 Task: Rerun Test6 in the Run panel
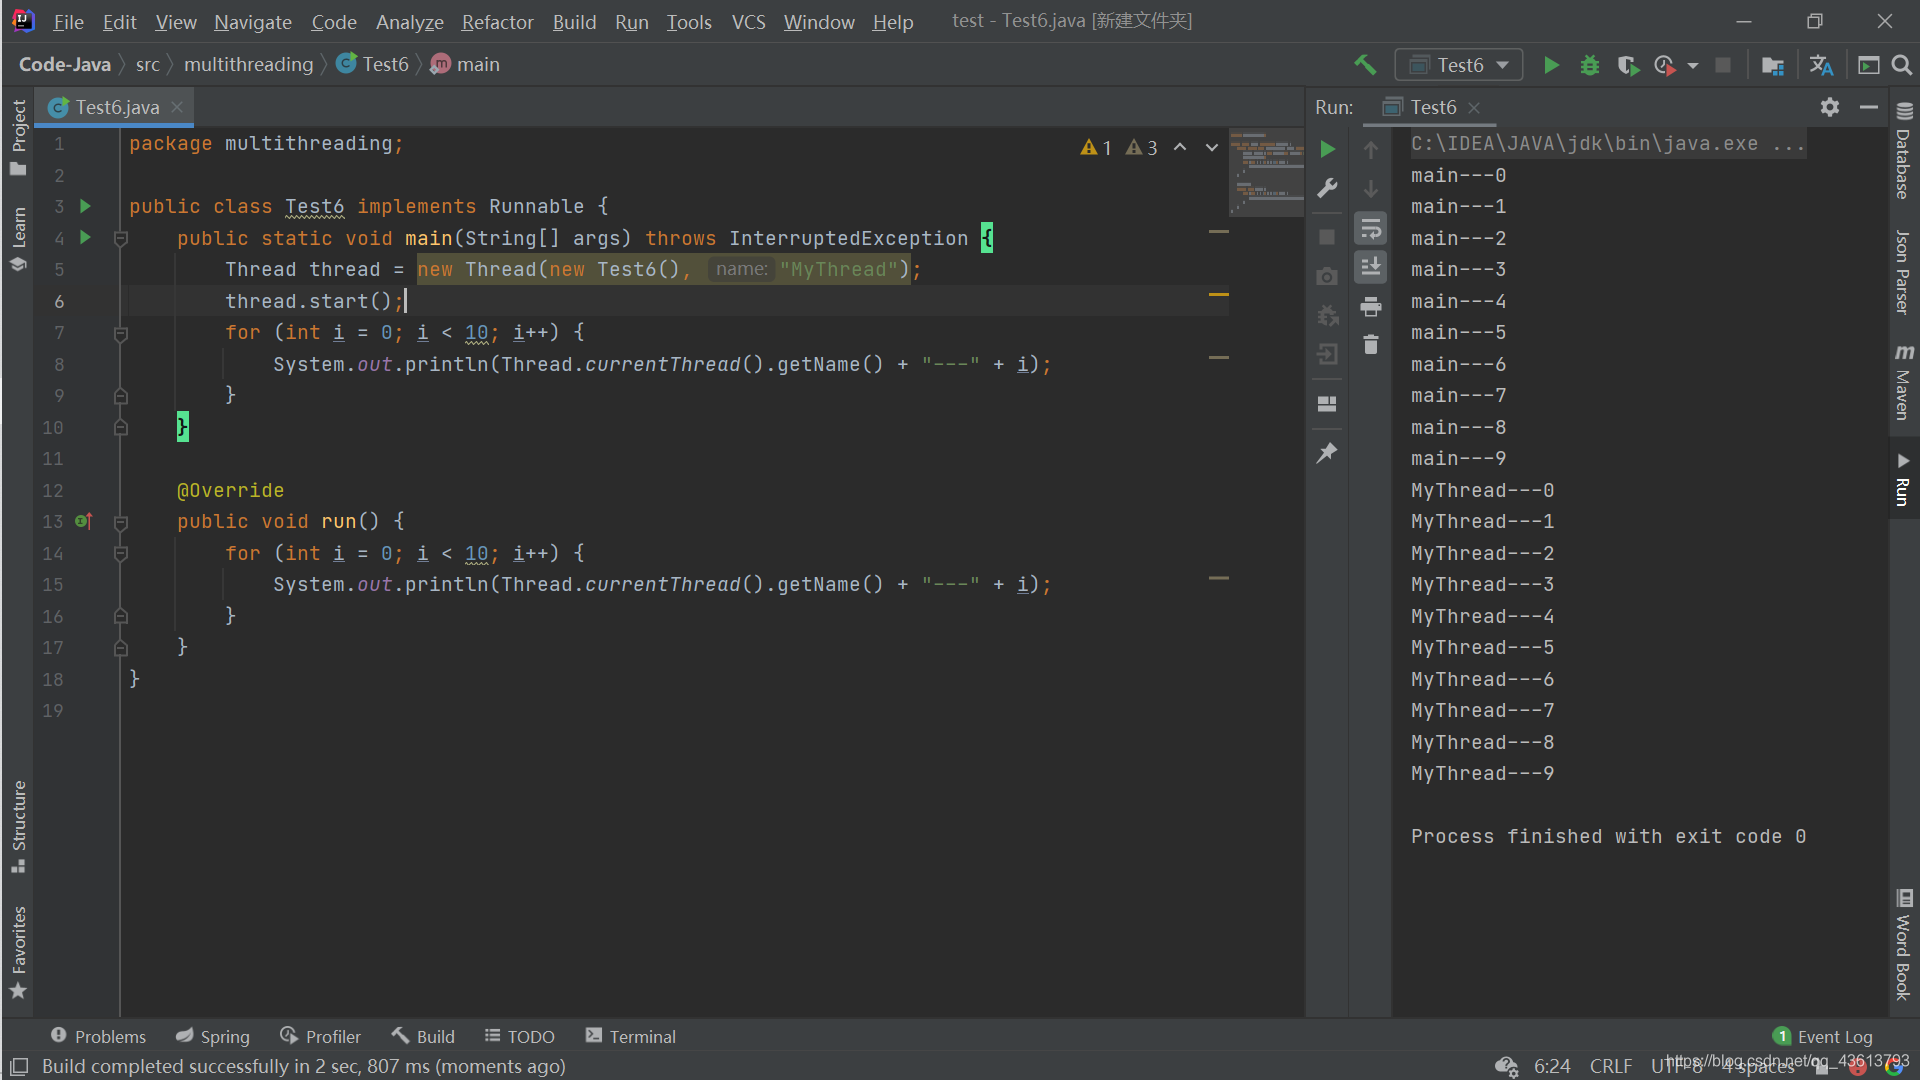click(1327, 150)
